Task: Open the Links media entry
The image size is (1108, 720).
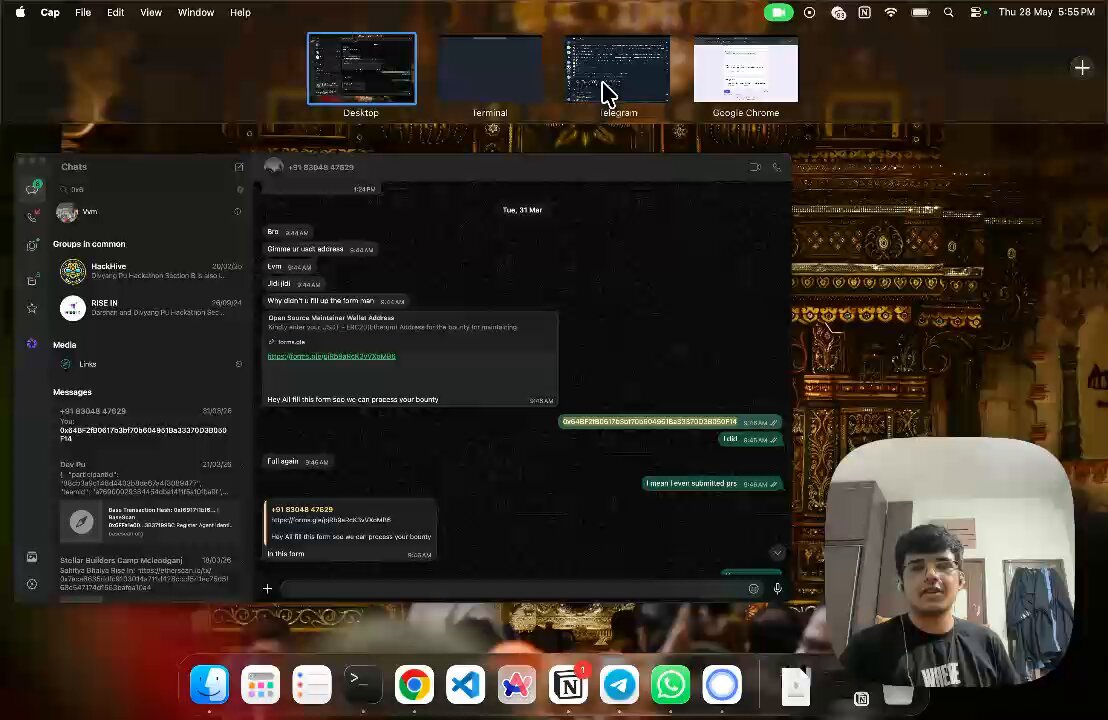Action: tap(150, 364)
